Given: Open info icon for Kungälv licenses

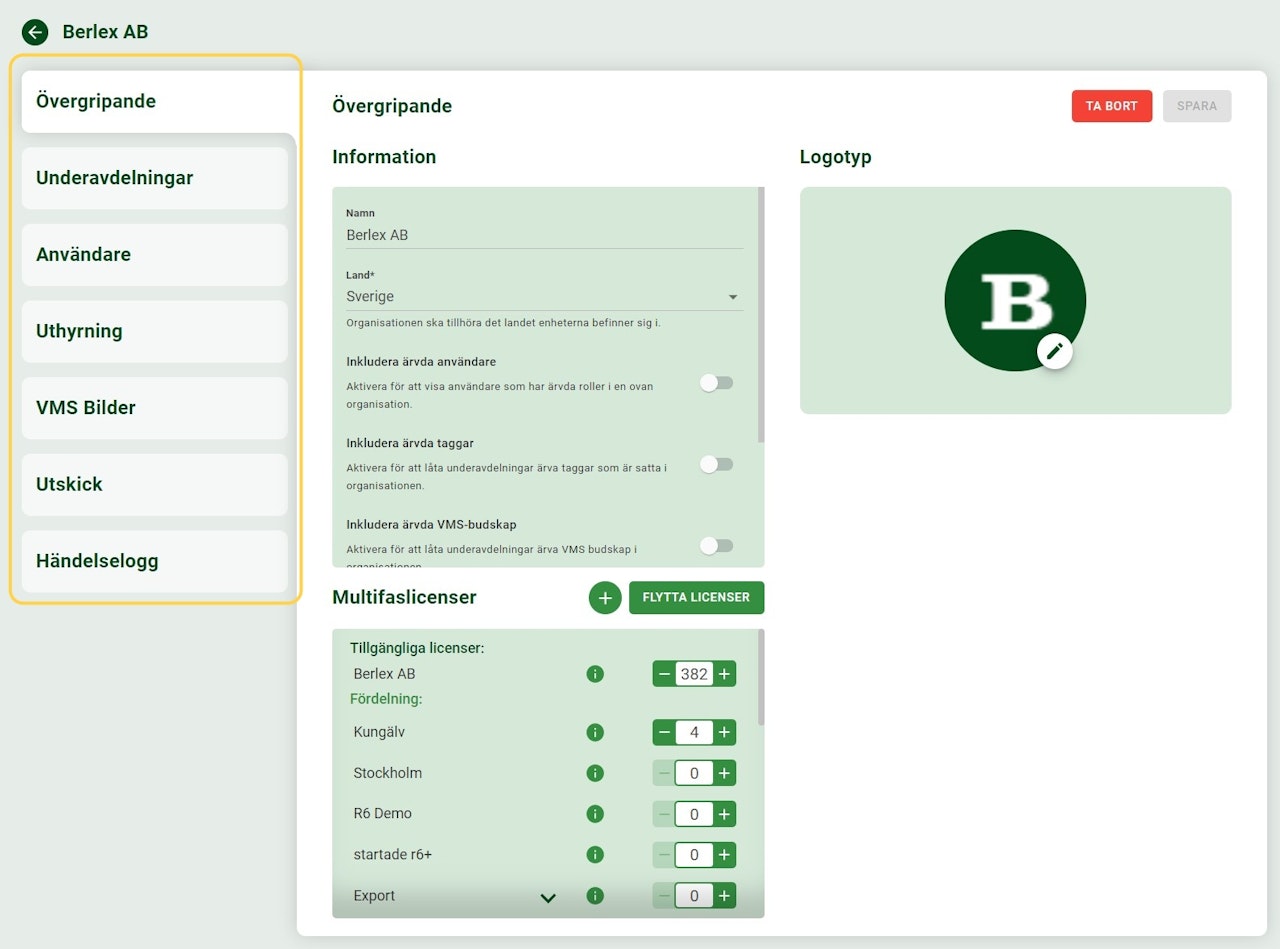Looking at the screenshot, I should click(x=595, y=732).
